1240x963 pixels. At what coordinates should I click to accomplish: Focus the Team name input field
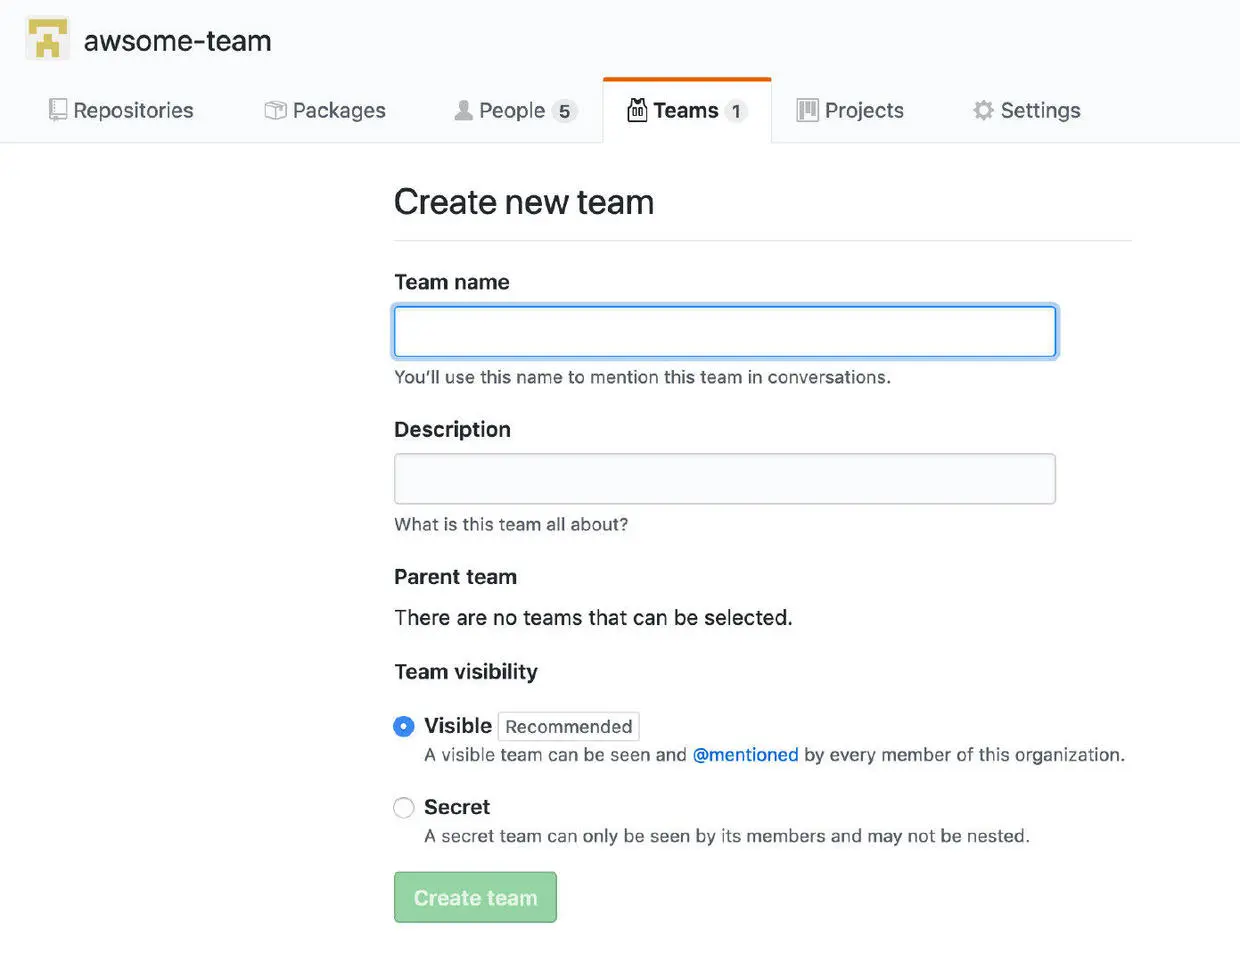(x=724, y=332)
